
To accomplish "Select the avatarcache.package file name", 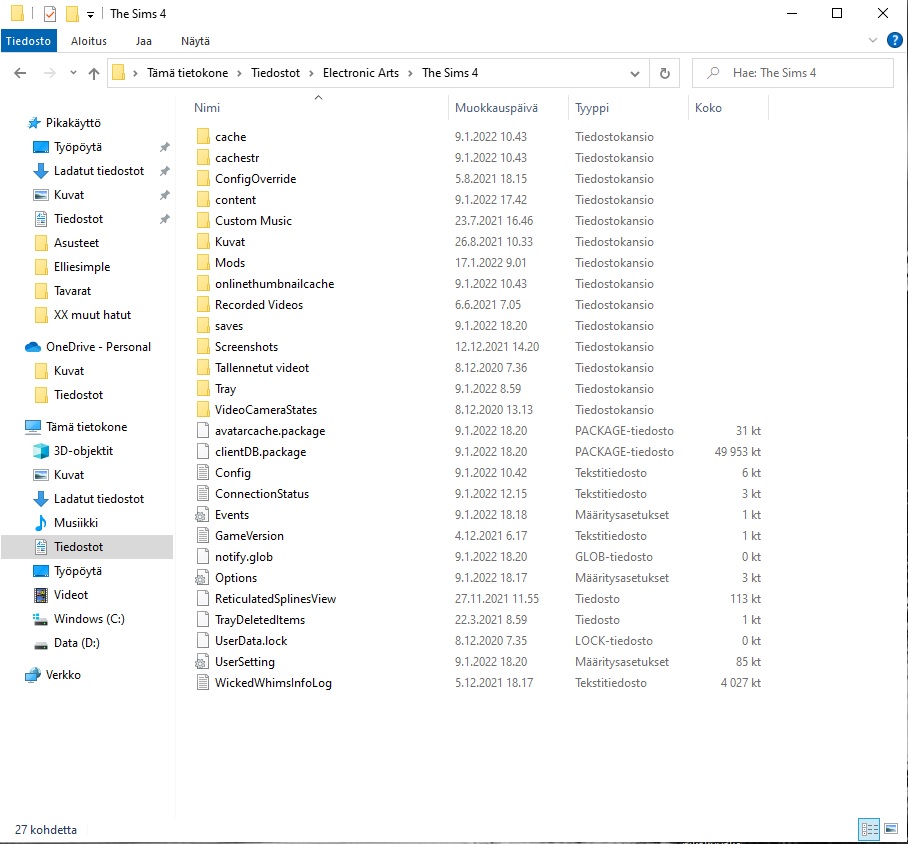I will pos(270,431).
